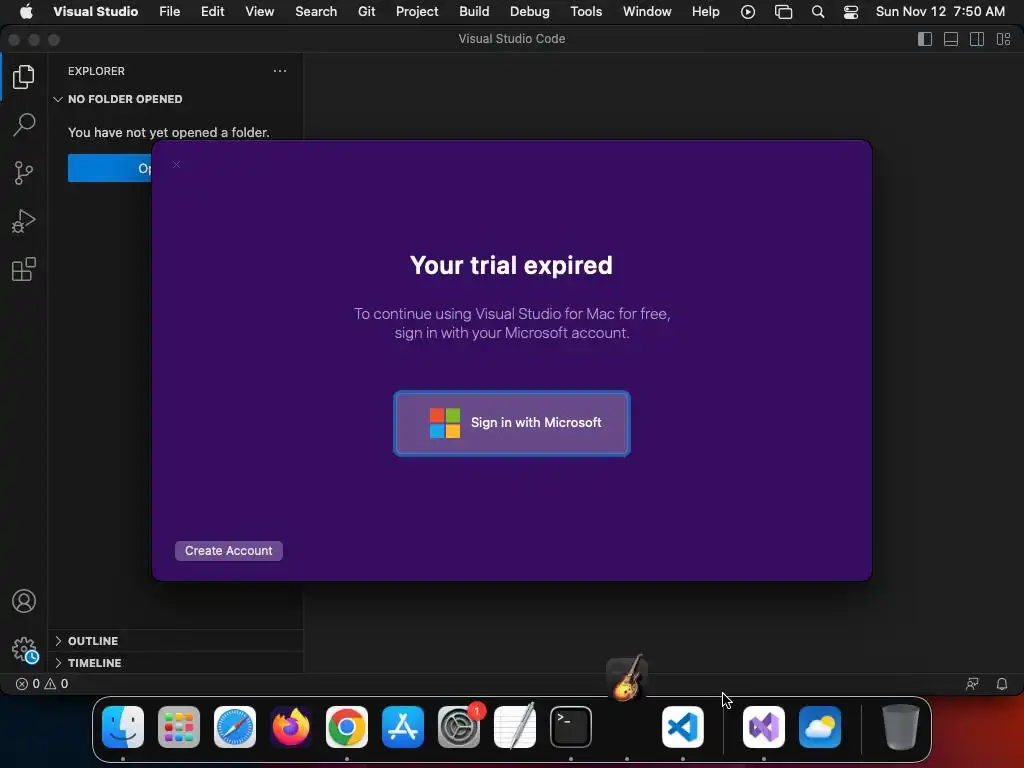Image resolution: width=1024 pixels, height=768 pixels.
Task: Open the Manage gear icon
Action: pyautogui.click(x=25, y=650)
